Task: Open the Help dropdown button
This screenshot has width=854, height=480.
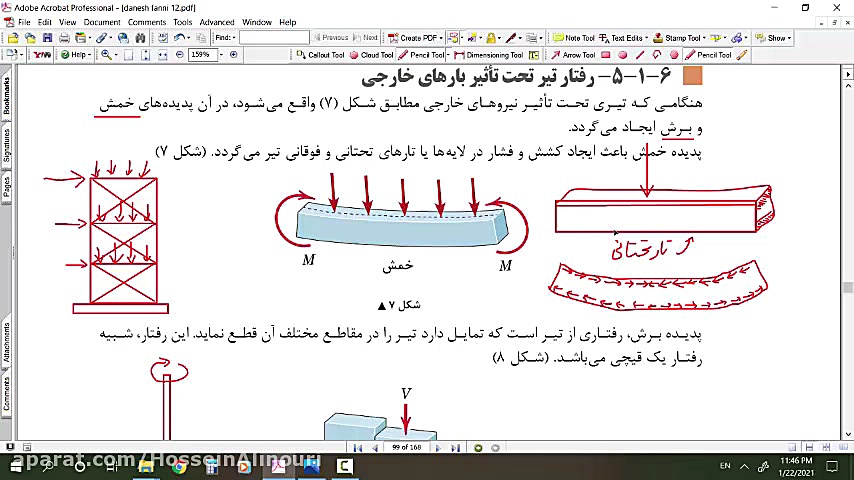Action: tap(76, 55)
